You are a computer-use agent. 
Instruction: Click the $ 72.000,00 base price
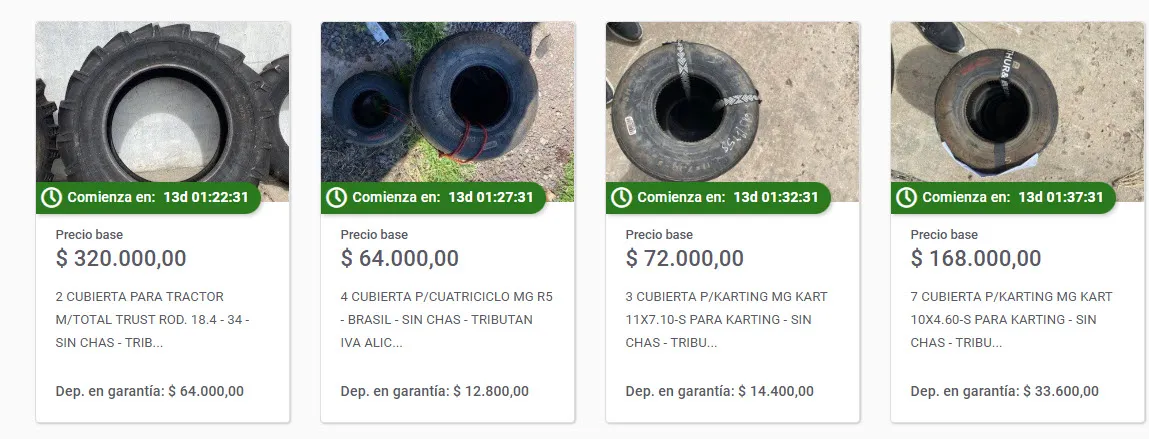coord(685,258)
